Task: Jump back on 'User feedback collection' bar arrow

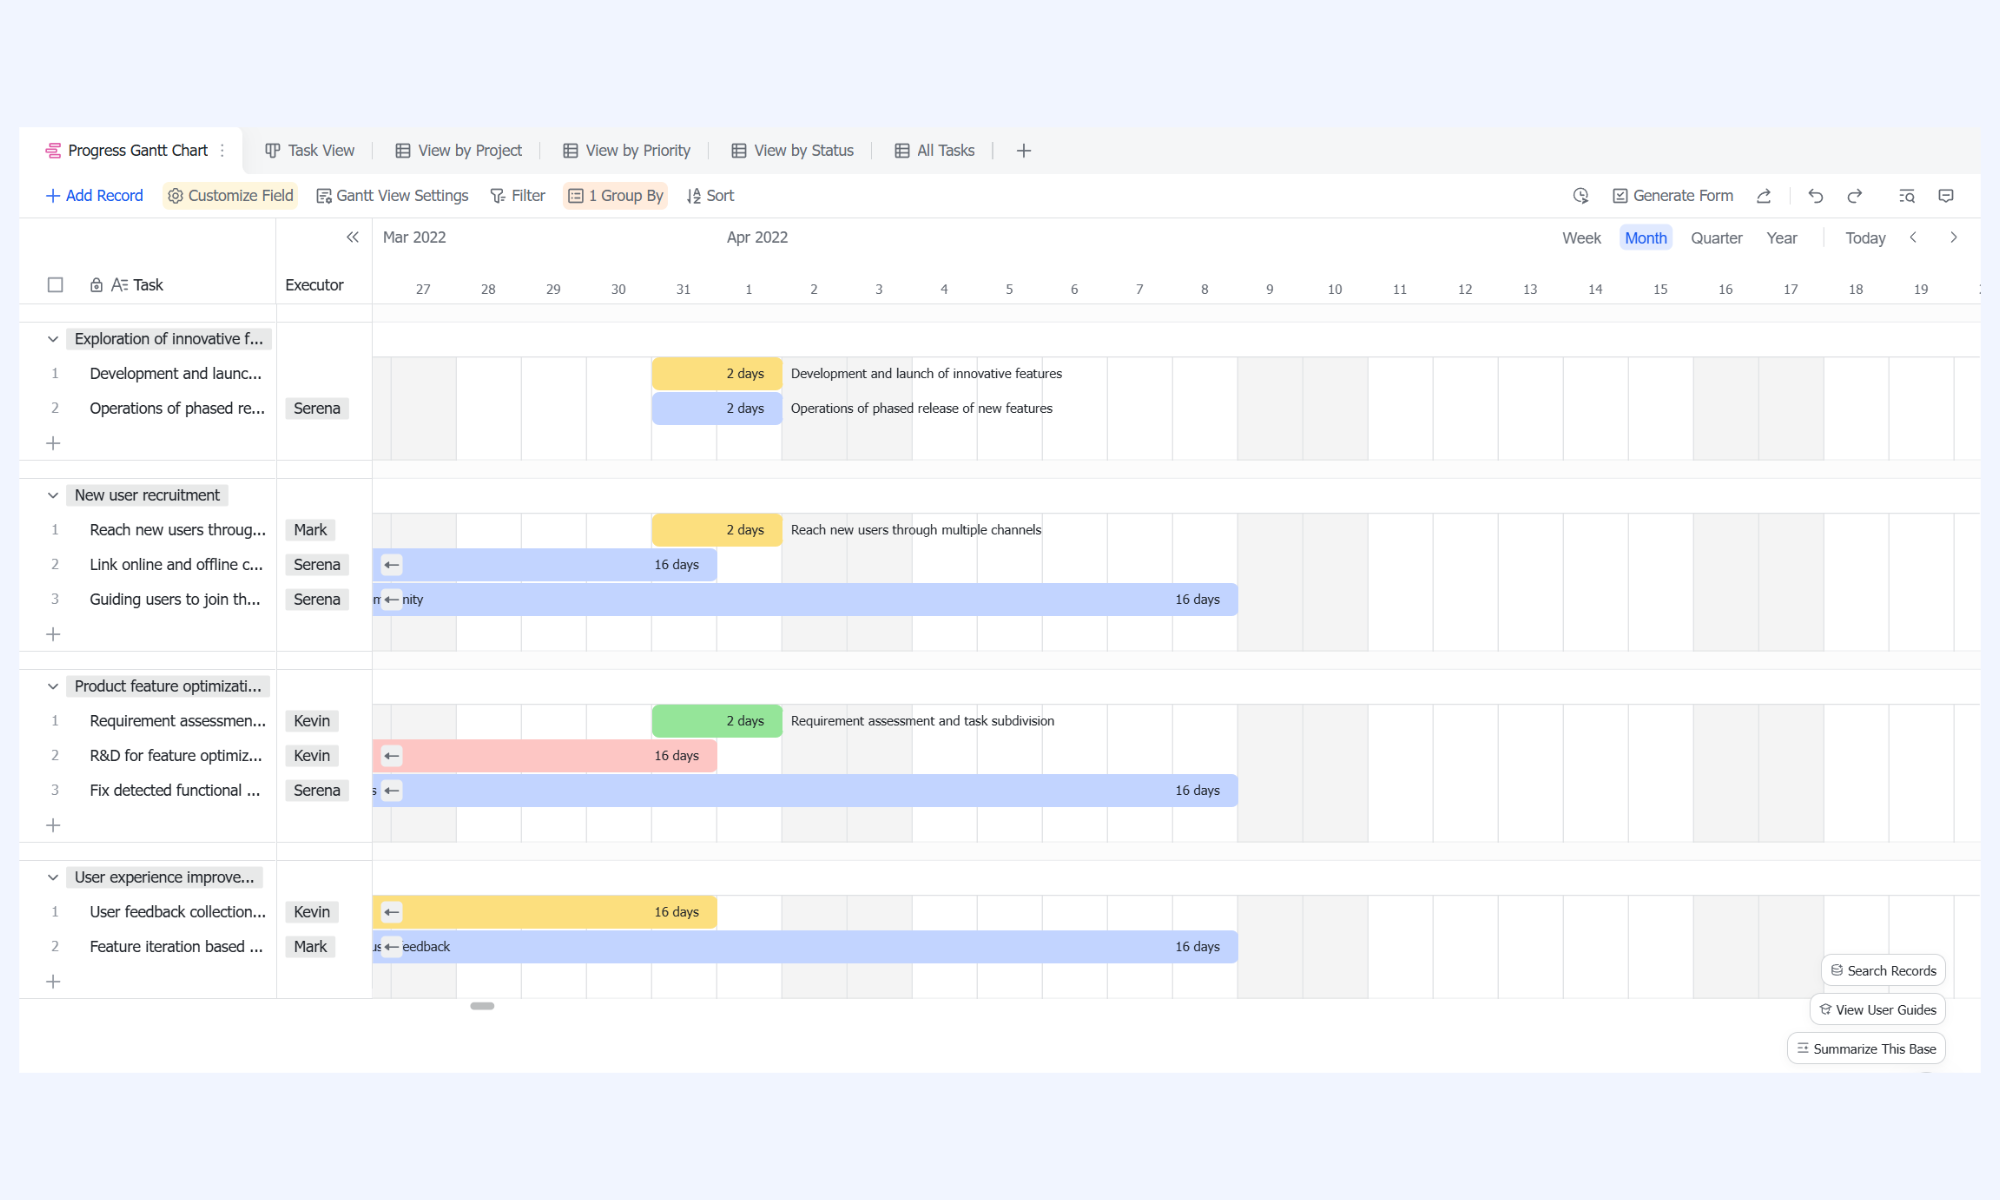Action: [392, 912]
